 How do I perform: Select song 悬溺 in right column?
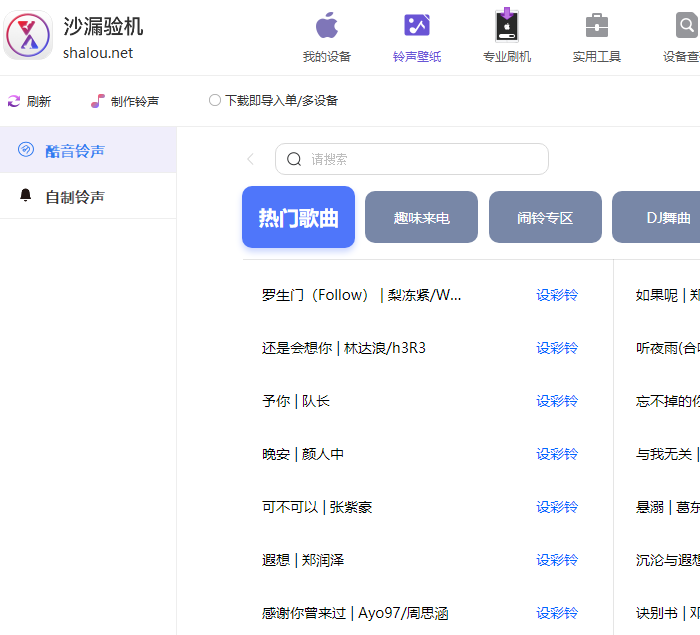click(667, 507)
